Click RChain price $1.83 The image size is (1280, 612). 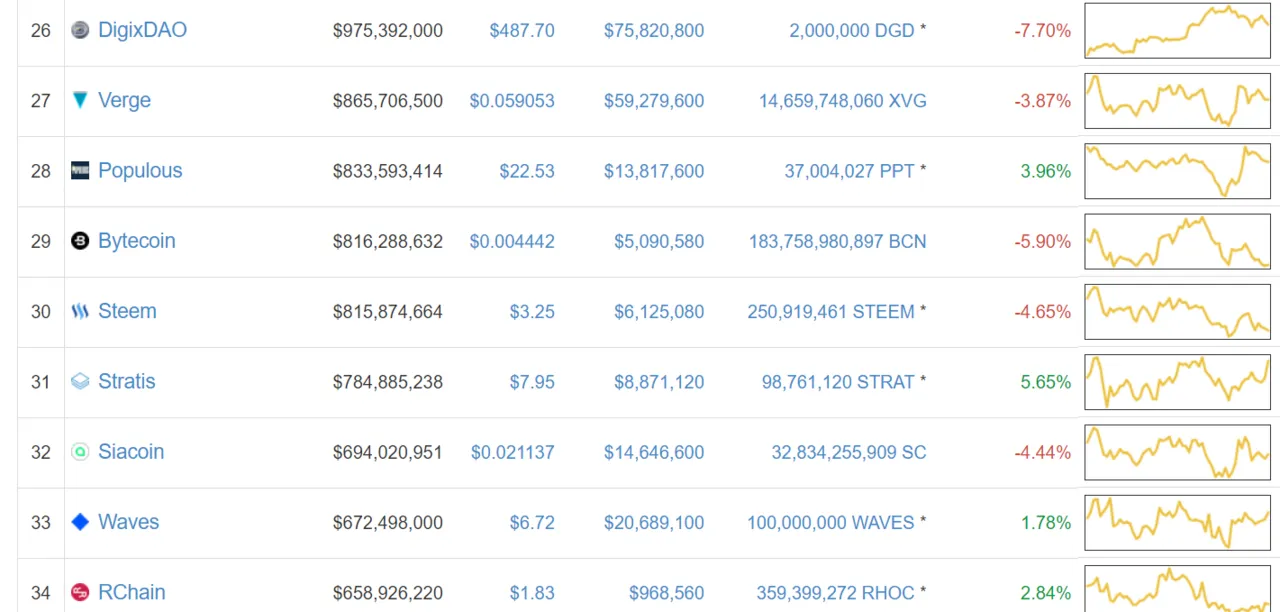tap(532, 593)
